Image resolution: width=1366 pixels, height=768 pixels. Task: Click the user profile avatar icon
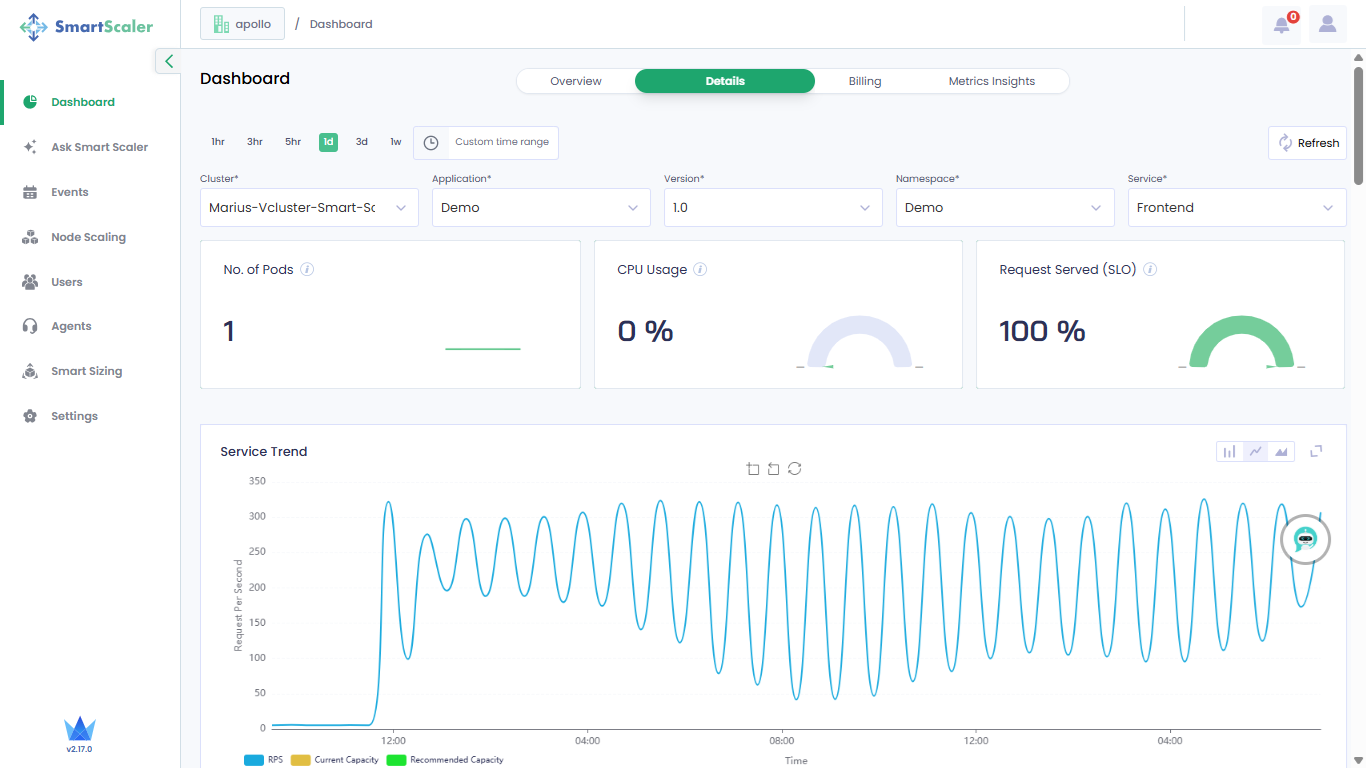1327,25
